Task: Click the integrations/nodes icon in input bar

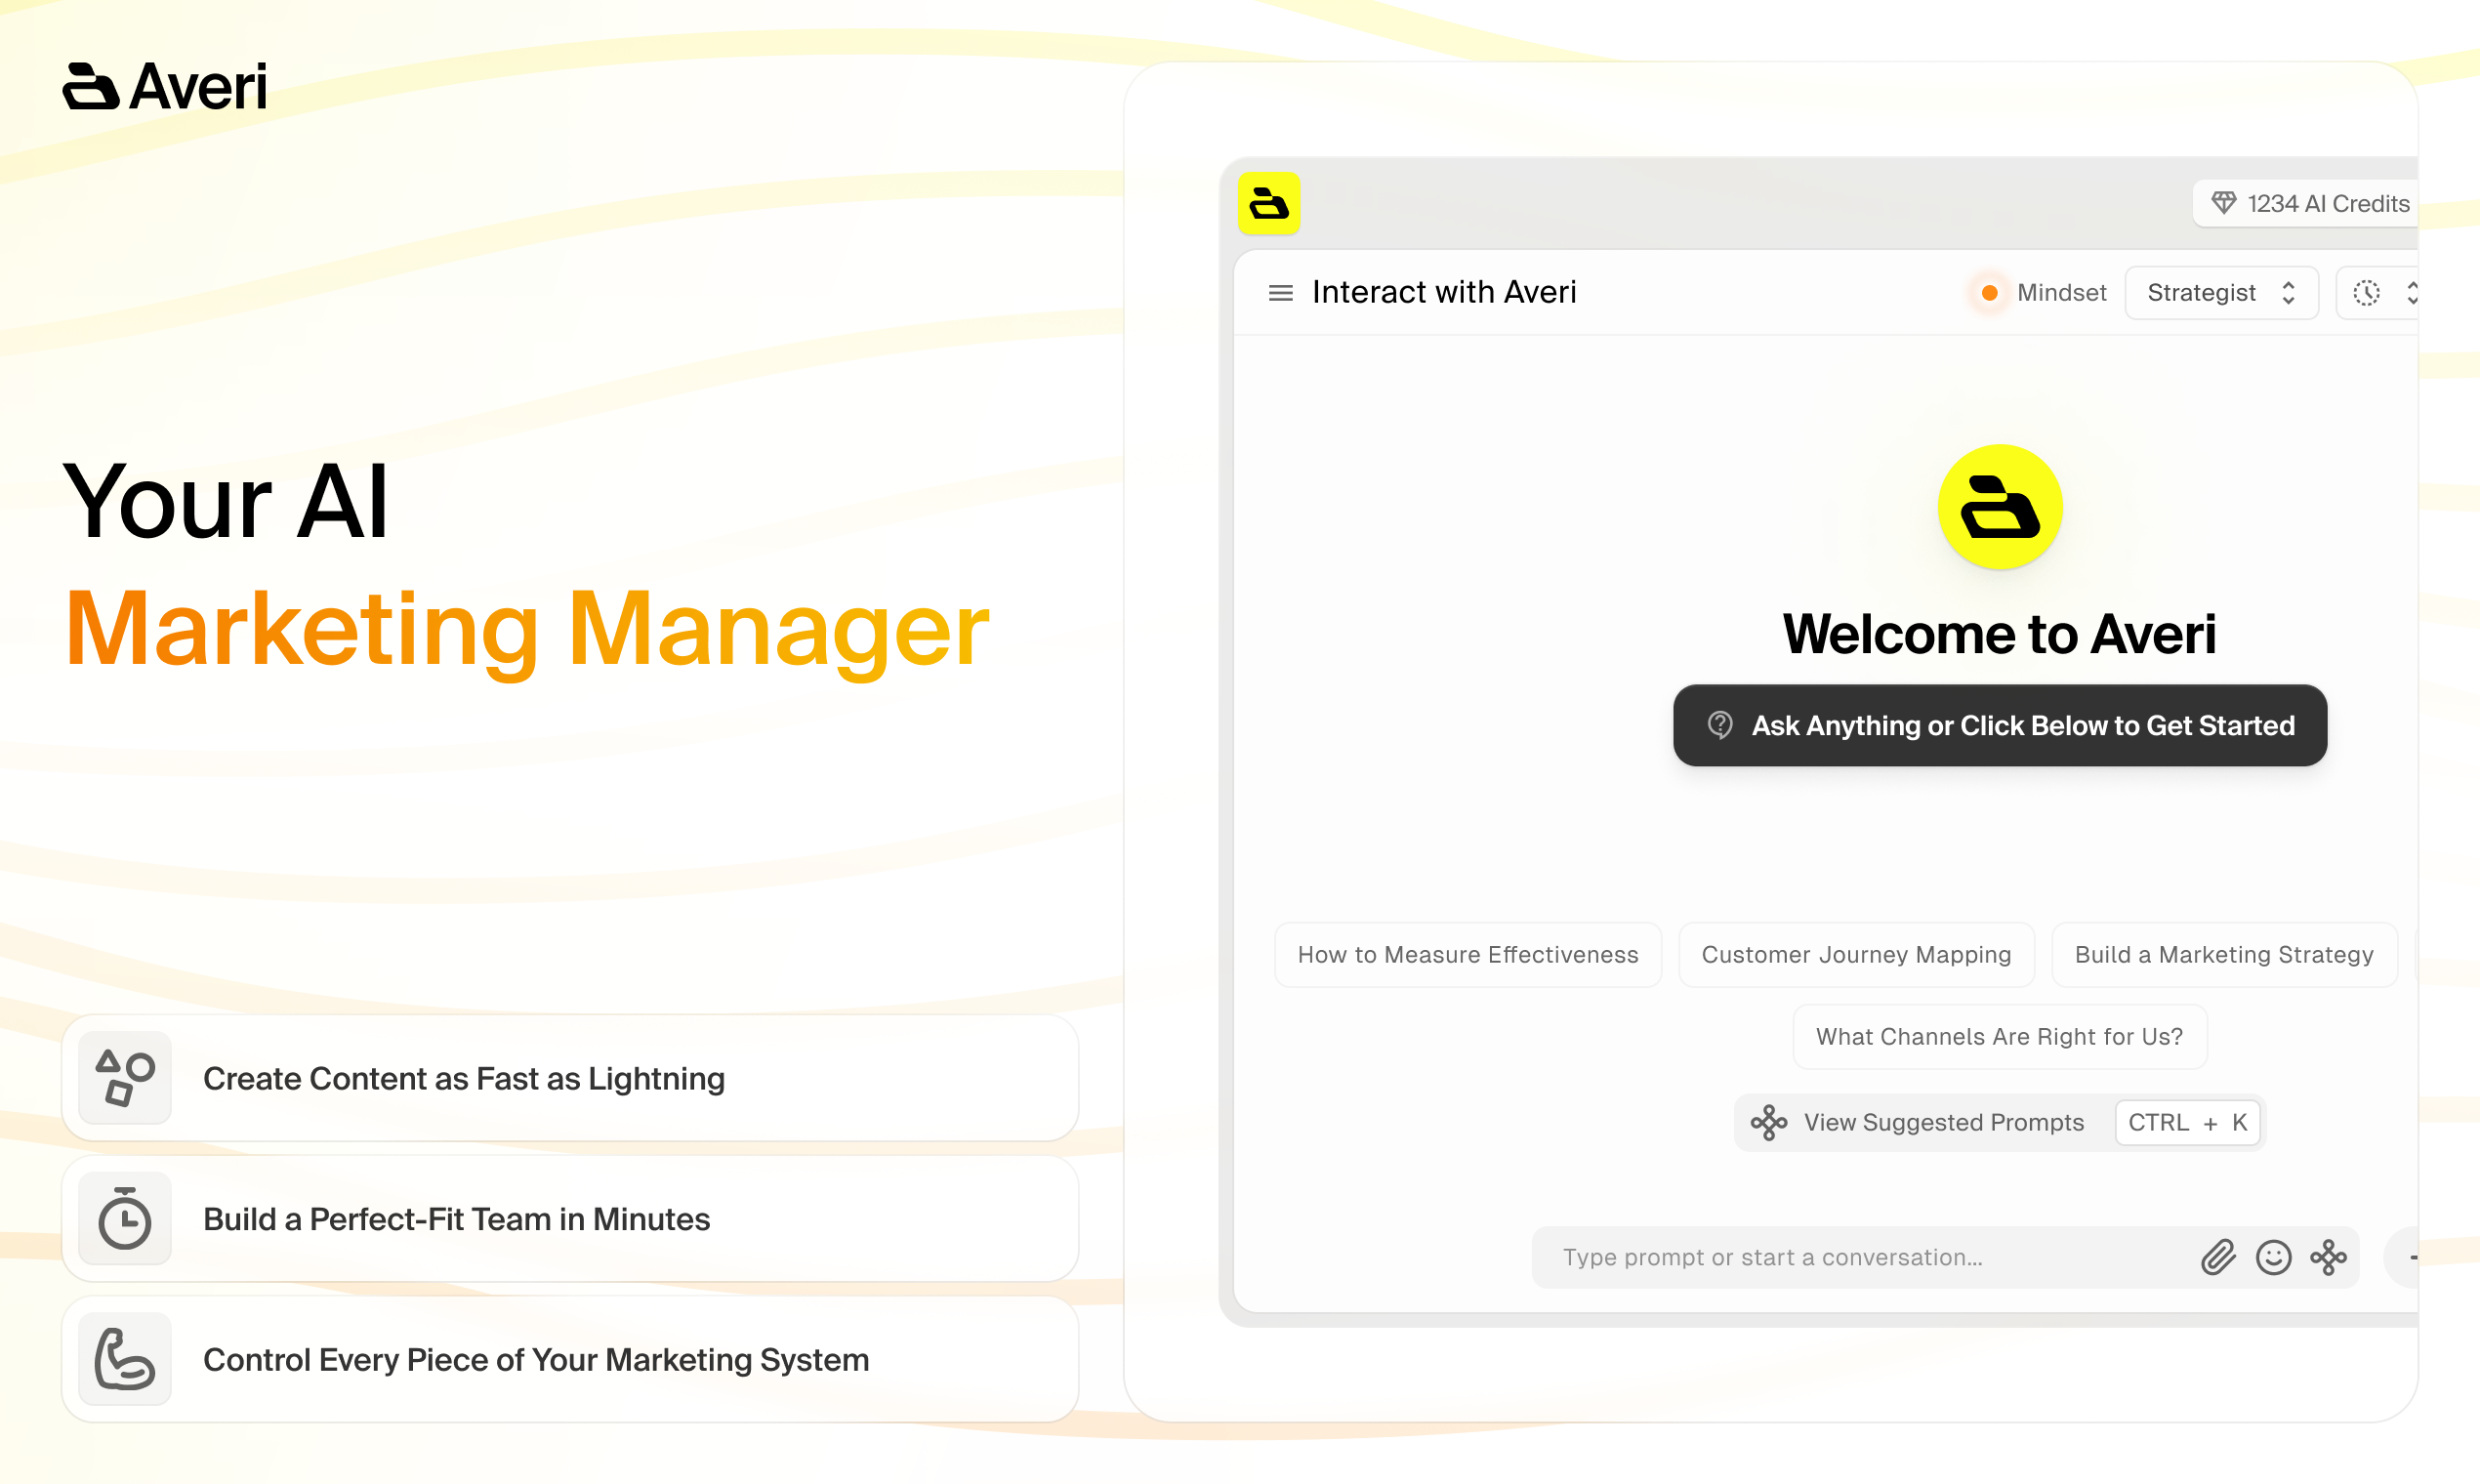Action: pos(2328,1257)
